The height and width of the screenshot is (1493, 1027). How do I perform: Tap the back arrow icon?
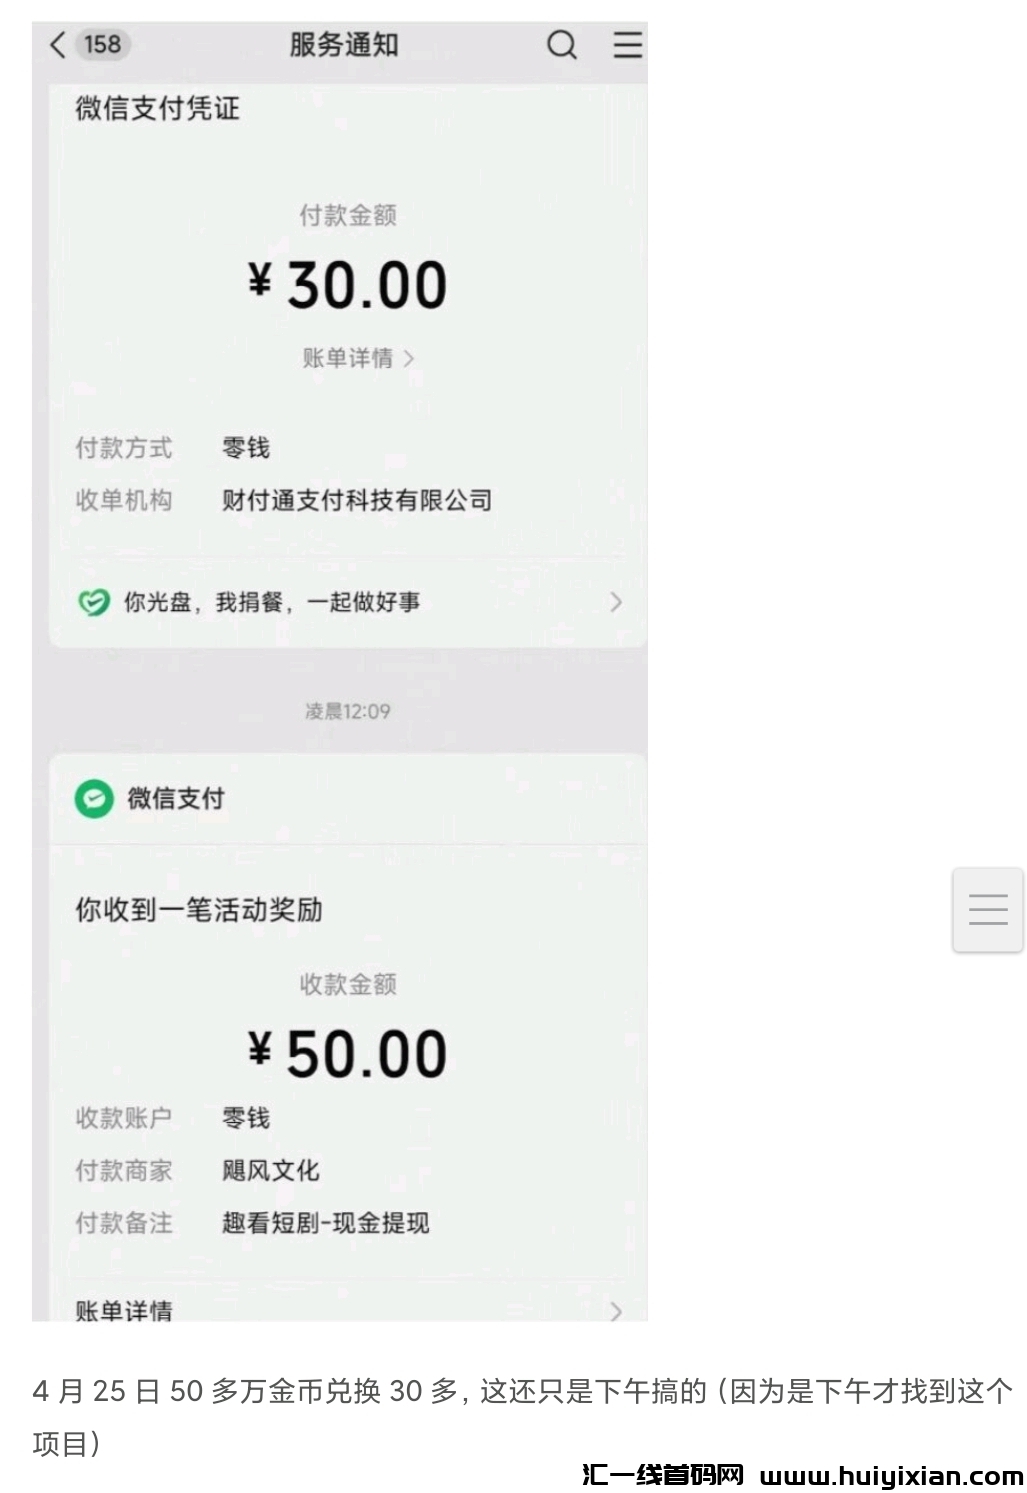pos(58,45)
